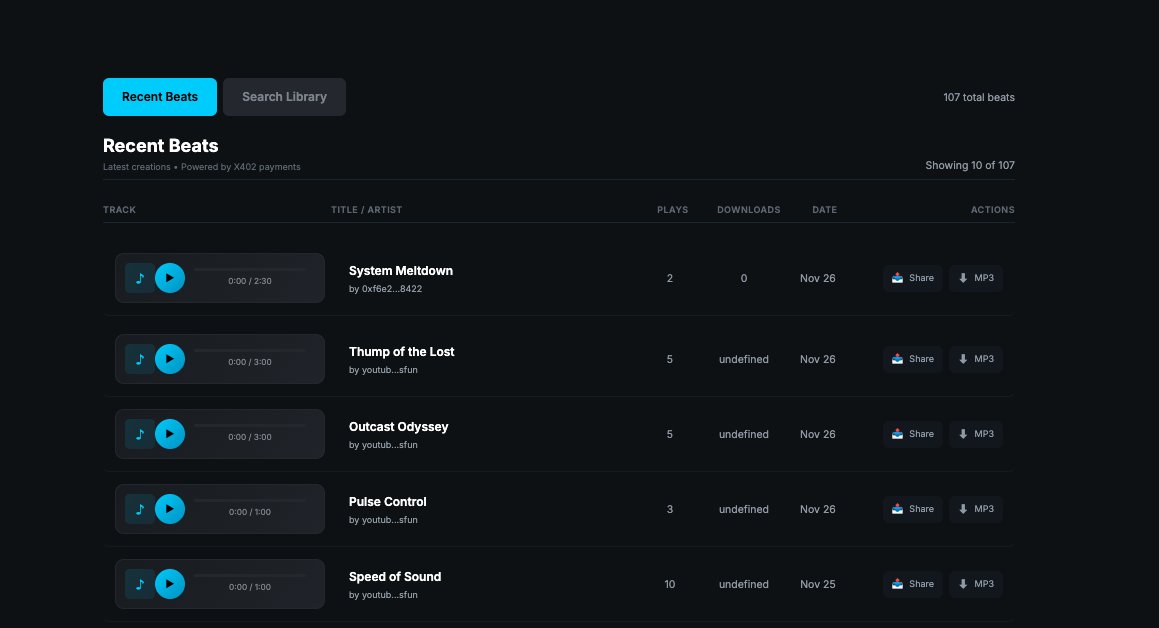The width and height of the screenshot is (1159, 628).
Task: Play the Pulse Control track
Action: pos(170,509)
